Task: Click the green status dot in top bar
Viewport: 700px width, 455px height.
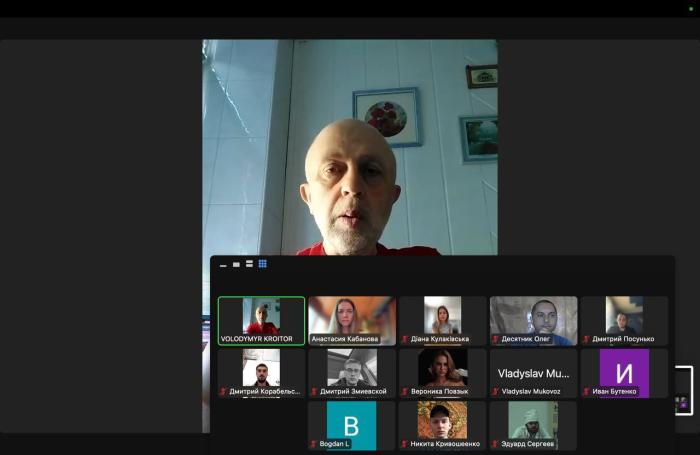Action: (690, 8)
